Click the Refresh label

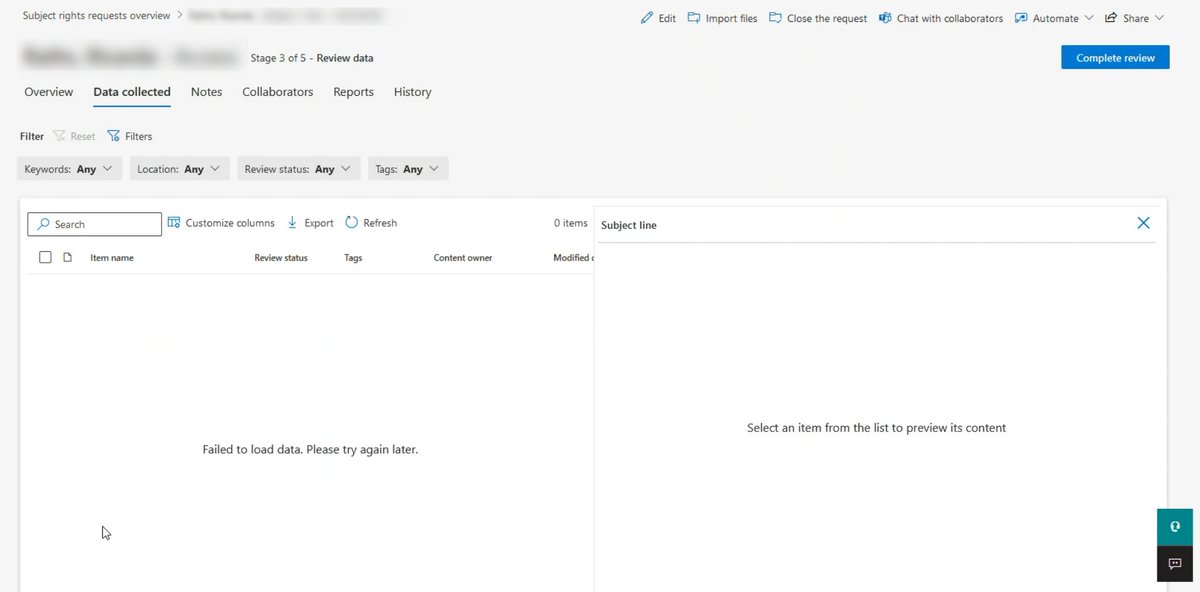click(380, 223)
